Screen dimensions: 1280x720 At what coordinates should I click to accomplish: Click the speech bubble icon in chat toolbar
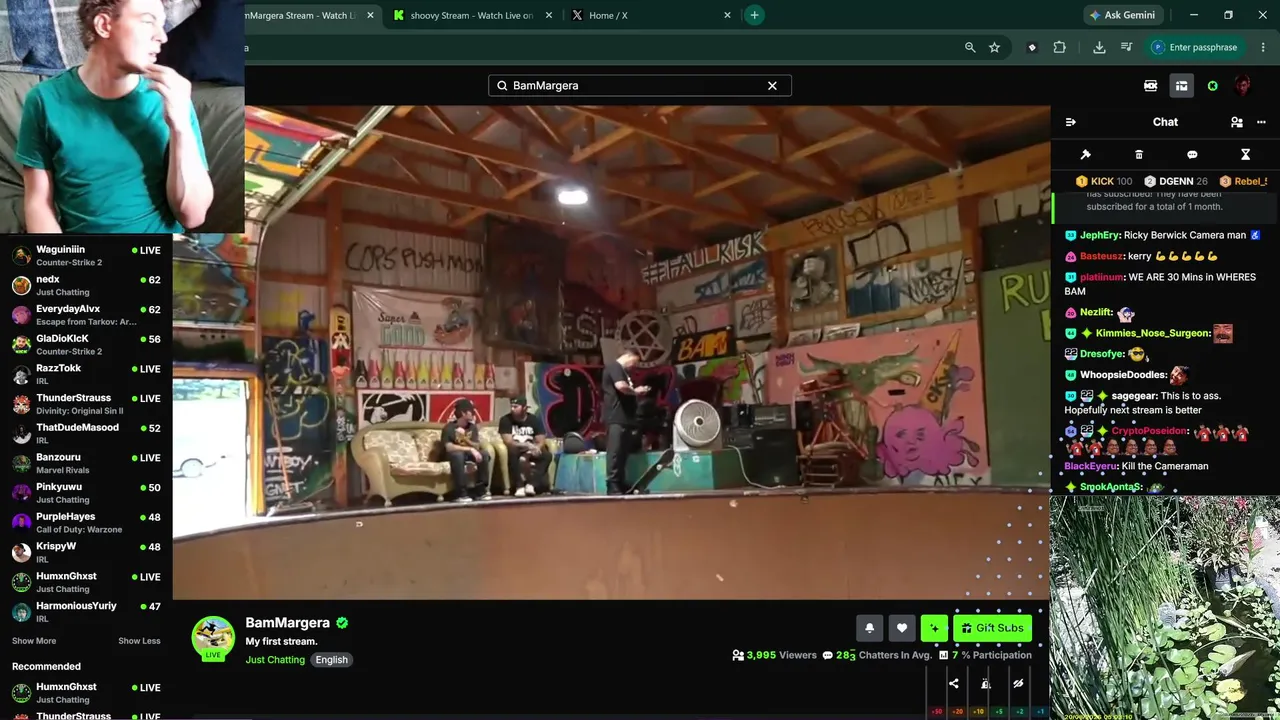[x=1192, y=155]
